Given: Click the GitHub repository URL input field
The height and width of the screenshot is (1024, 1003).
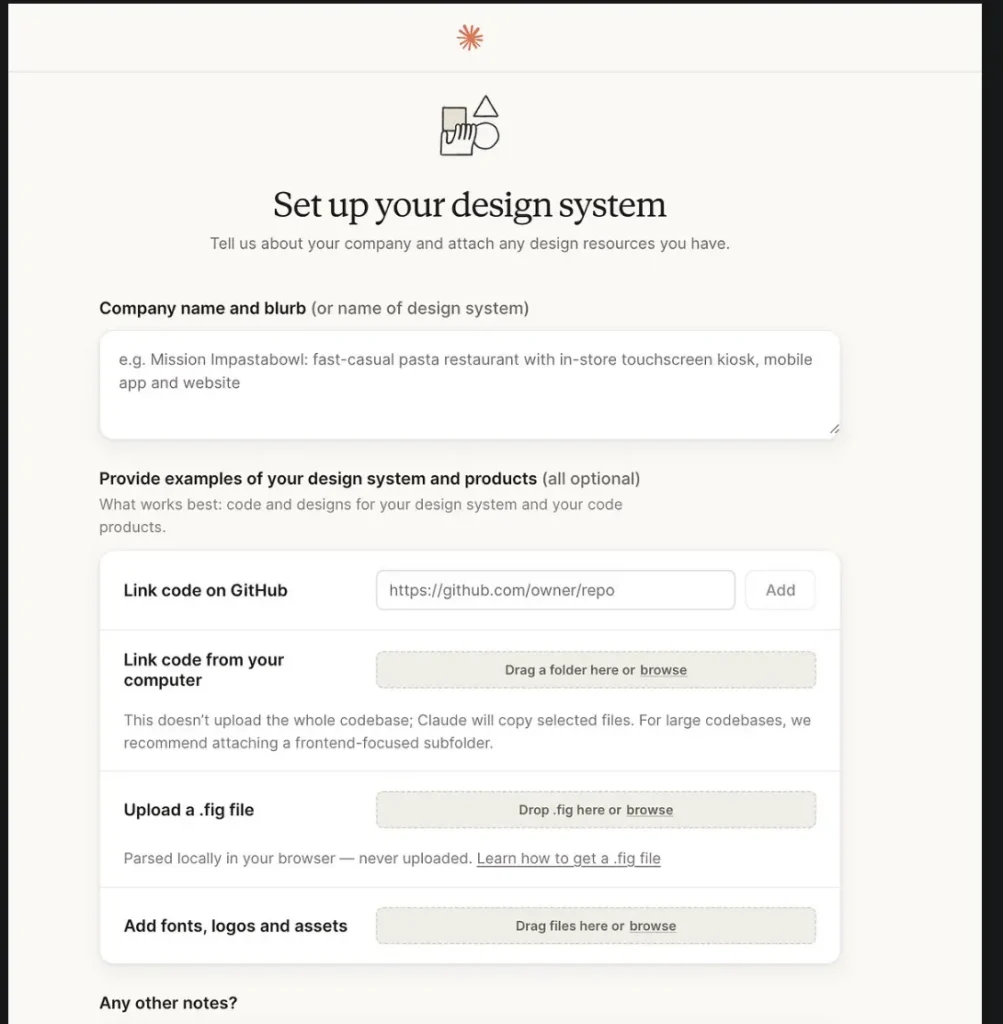Looking at the screenshot, I should (554, 590).
